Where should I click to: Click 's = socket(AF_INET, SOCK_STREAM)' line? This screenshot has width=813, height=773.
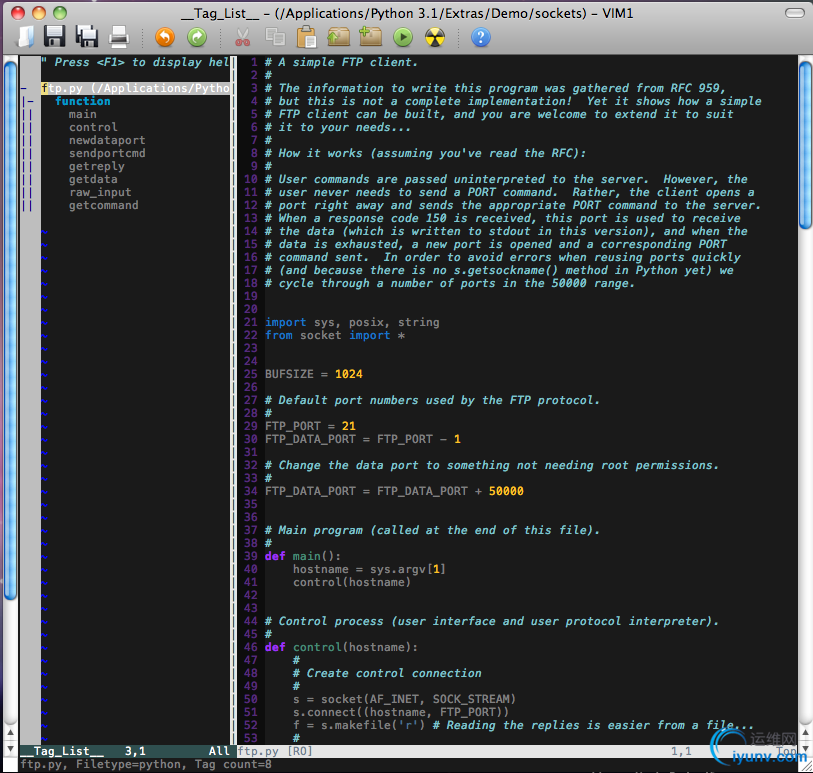tap(404, 699)
